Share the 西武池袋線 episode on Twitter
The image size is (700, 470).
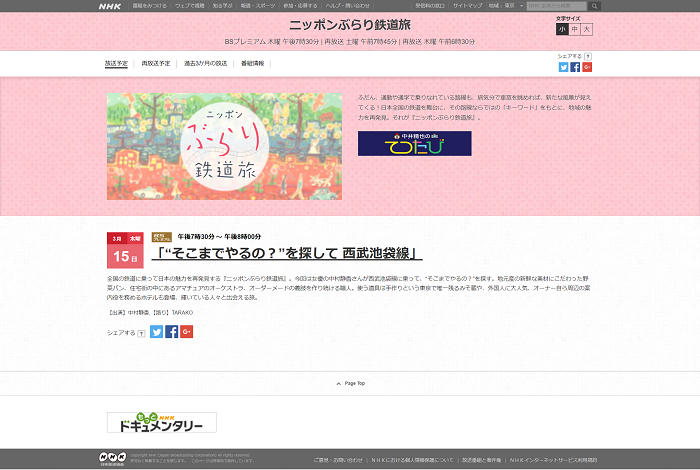click(x=156, y=332)
